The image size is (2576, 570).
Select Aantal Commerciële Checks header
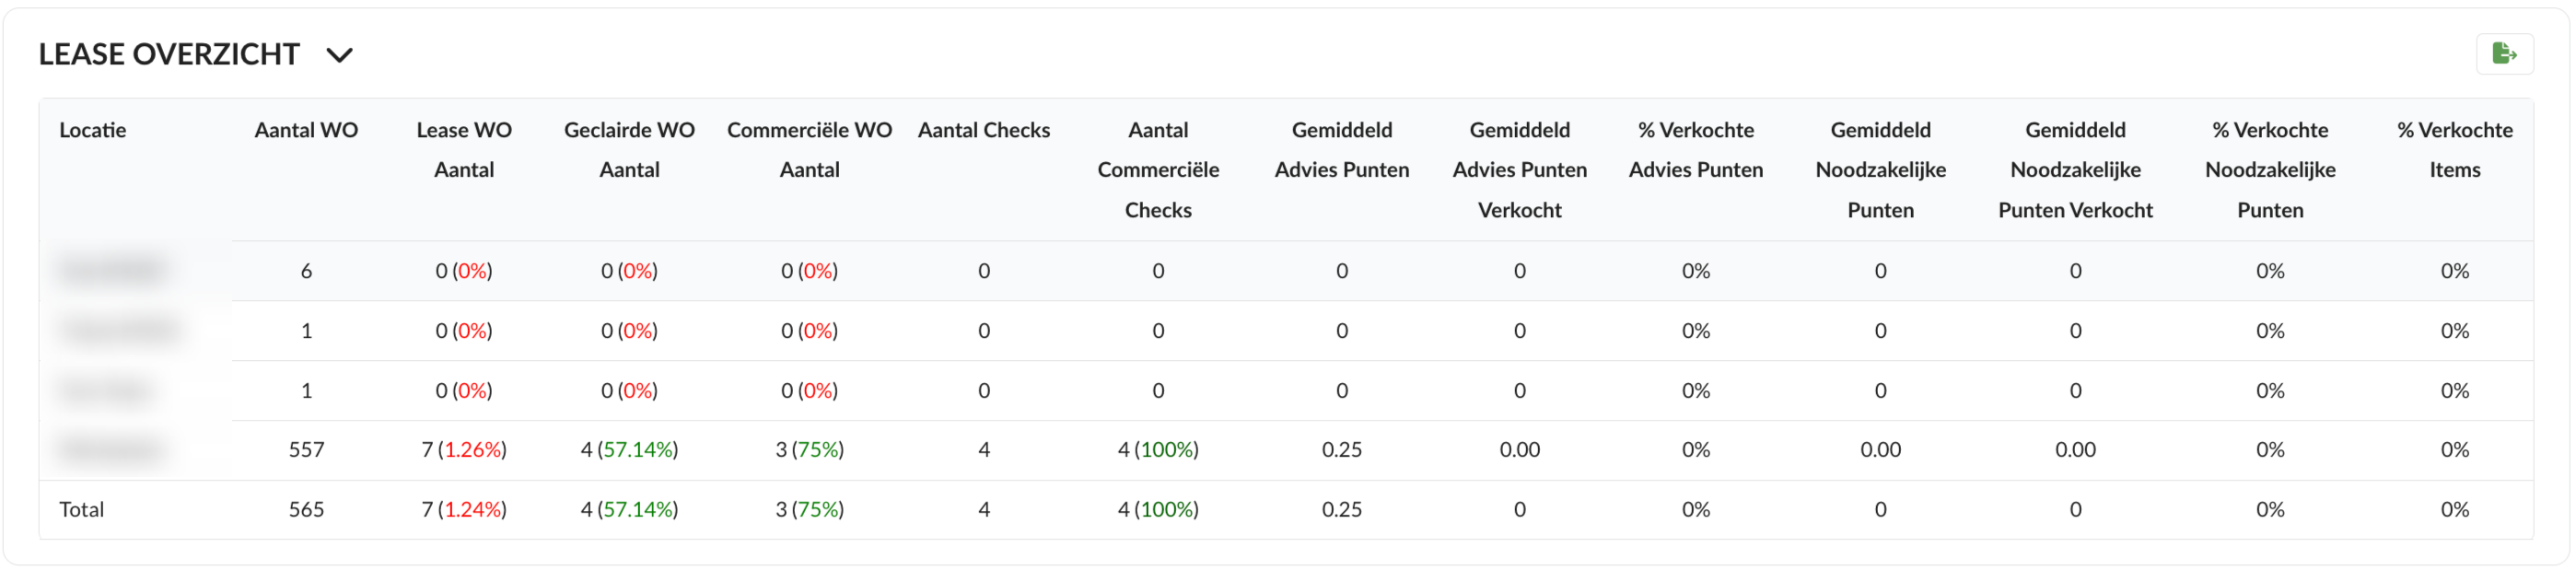(1158, 170)
